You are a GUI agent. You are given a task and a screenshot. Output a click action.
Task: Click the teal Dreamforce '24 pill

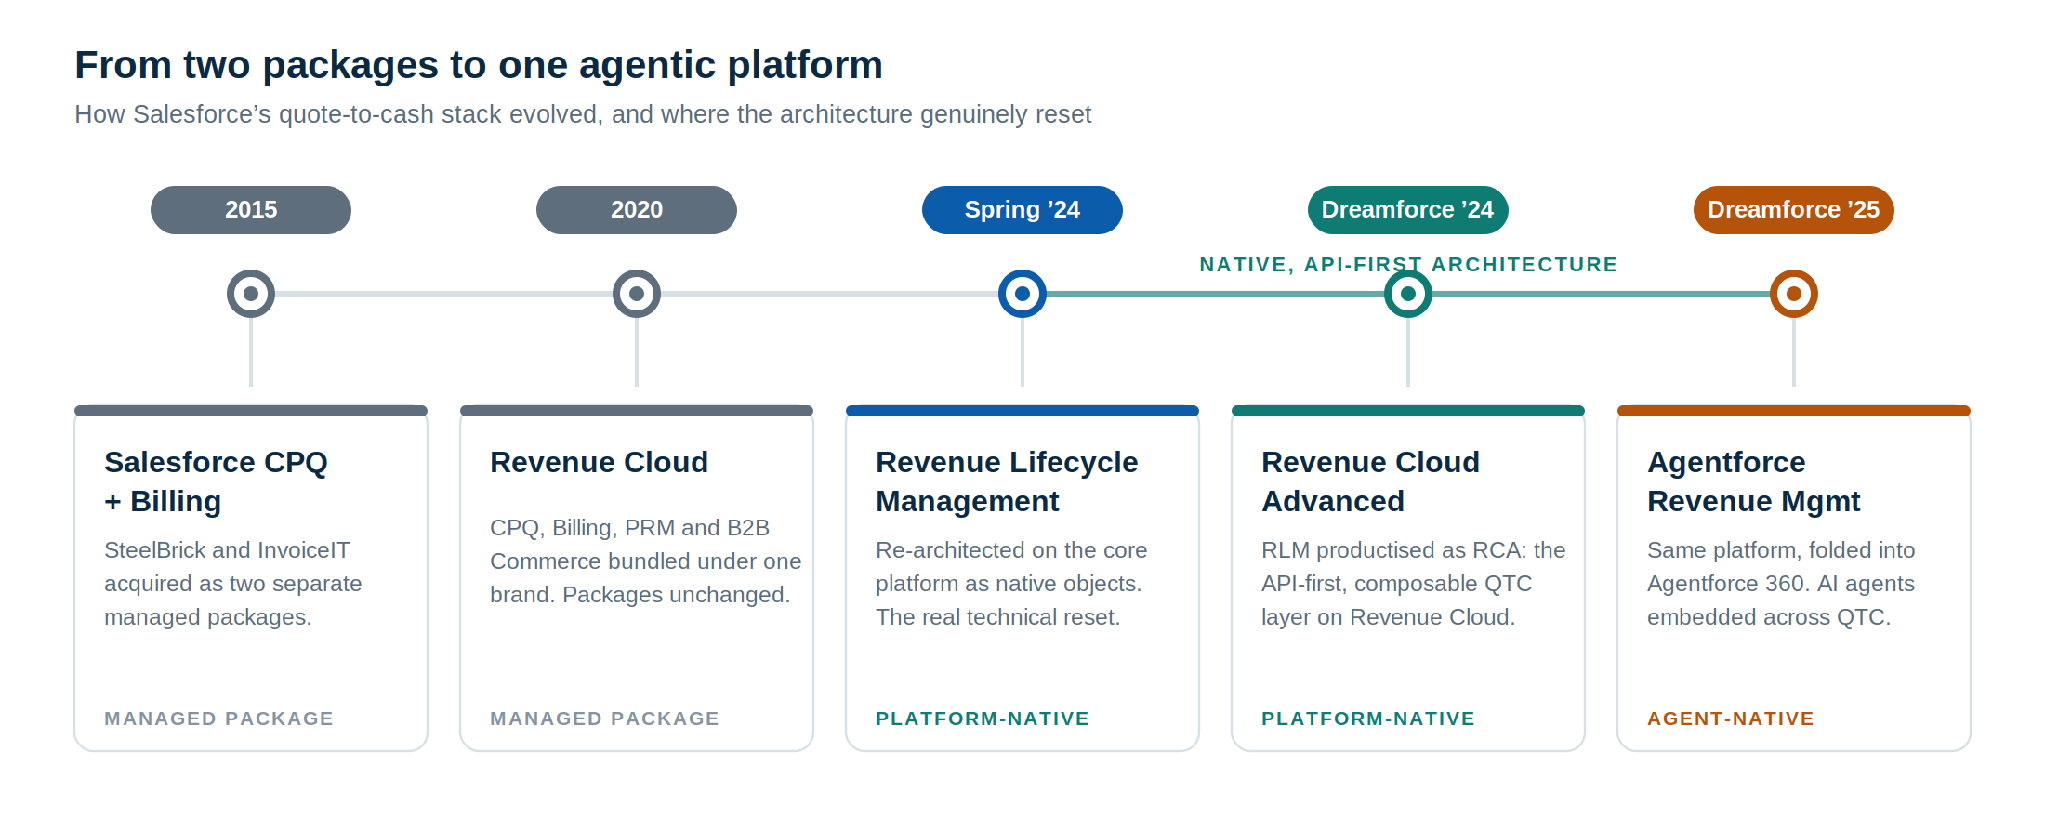1408,210
